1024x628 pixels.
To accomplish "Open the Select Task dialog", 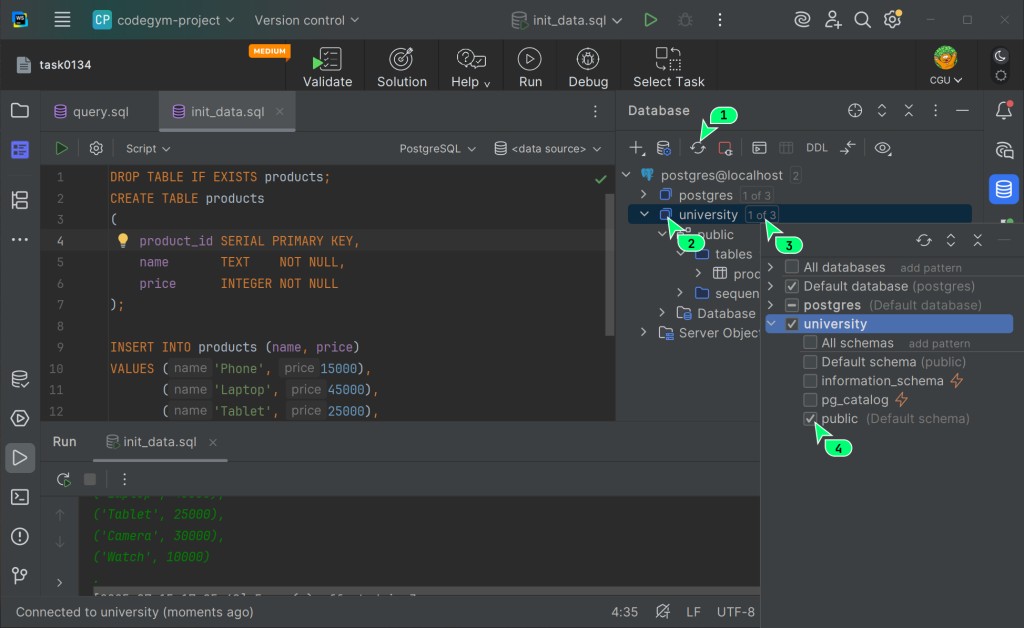I will (x=668, y=67).
